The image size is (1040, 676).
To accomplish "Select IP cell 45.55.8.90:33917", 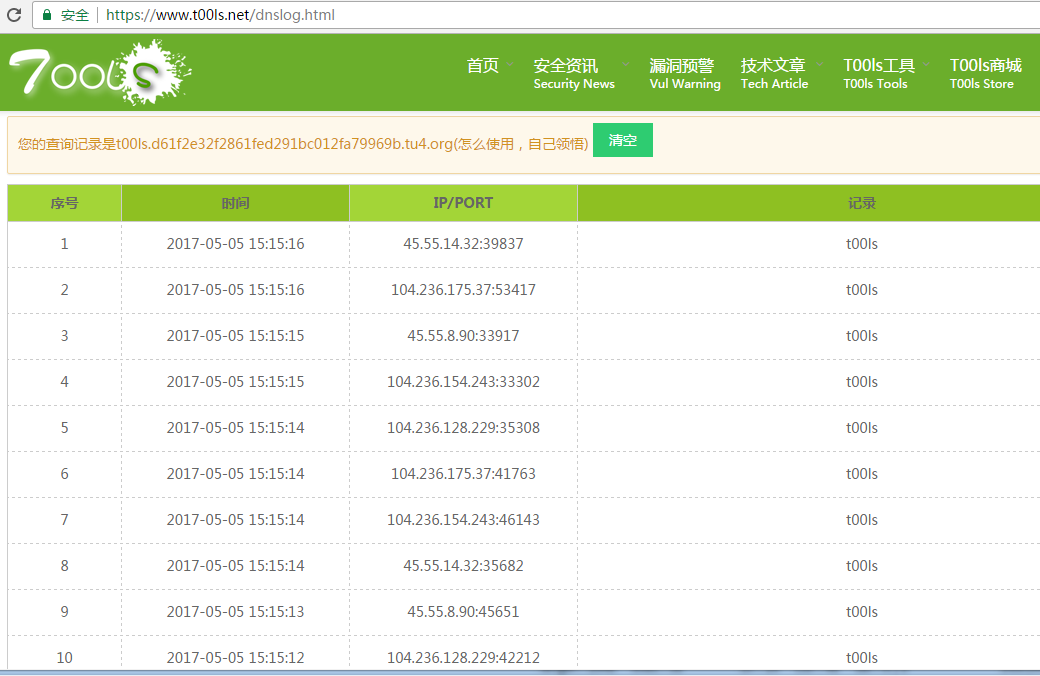I will click(463, 336).
